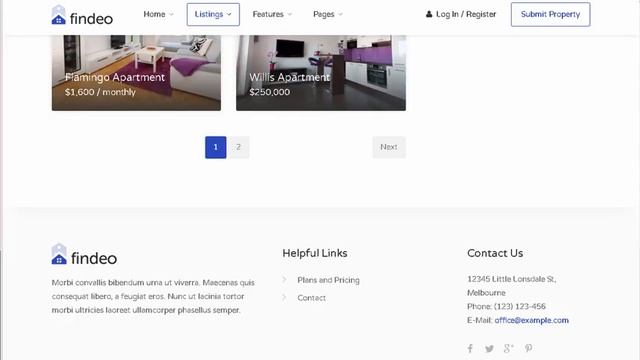This screenshot has height=360, width=640.
Task: Click the Phone: (123) 123-456 text
Action: [x=506, y=306]
